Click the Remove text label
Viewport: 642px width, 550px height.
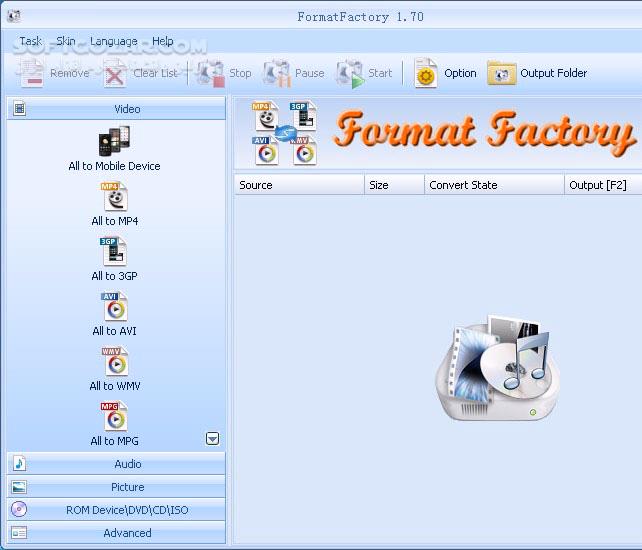70,73
